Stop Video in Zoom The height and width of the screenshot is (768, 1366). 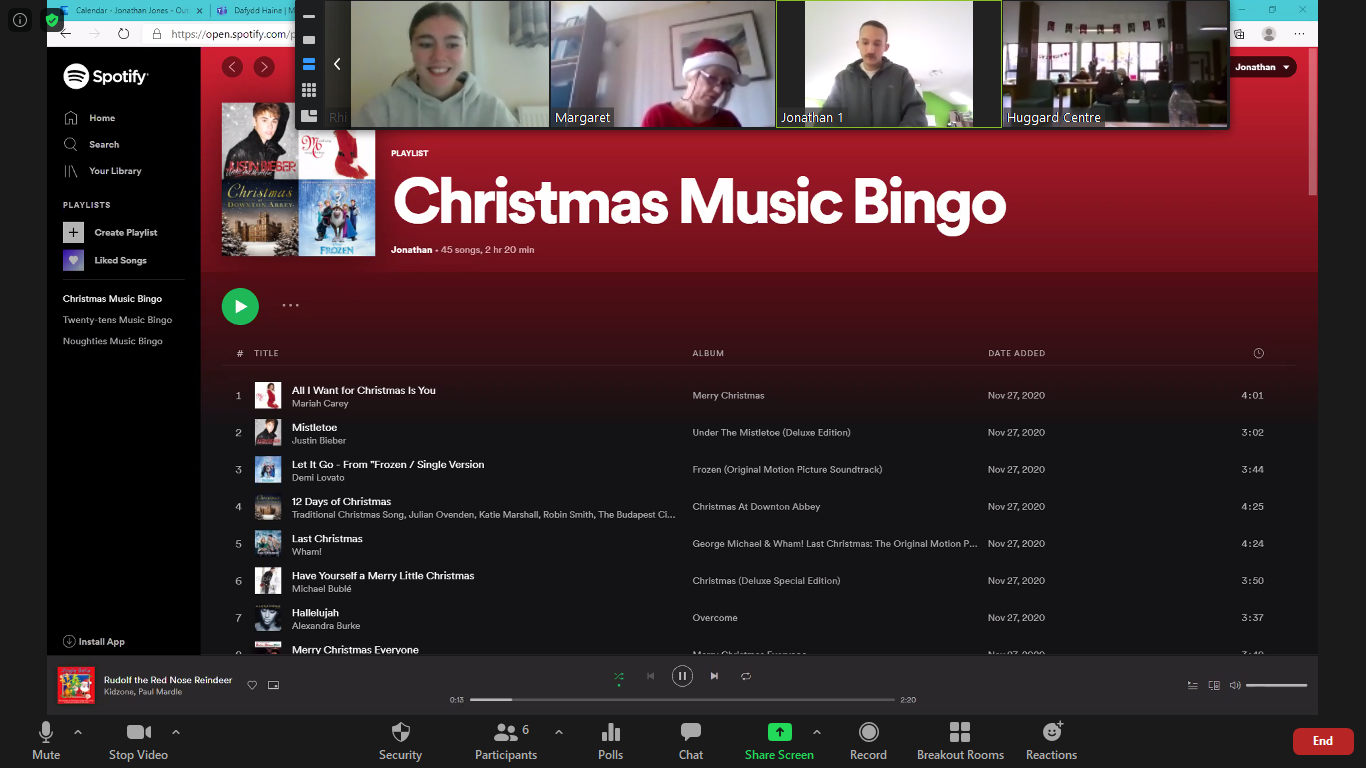(x=138, y=741)
